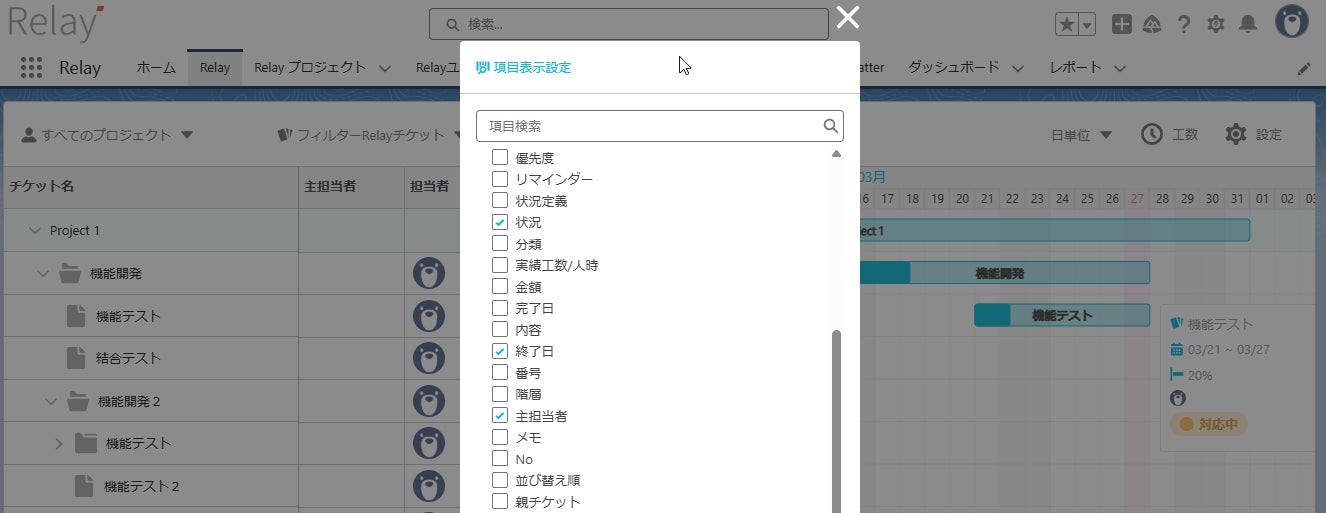Open favorites list dropdown arrow
Image resolution: width=1326 pixels, height=513 pixels.
click(1087, 24)
